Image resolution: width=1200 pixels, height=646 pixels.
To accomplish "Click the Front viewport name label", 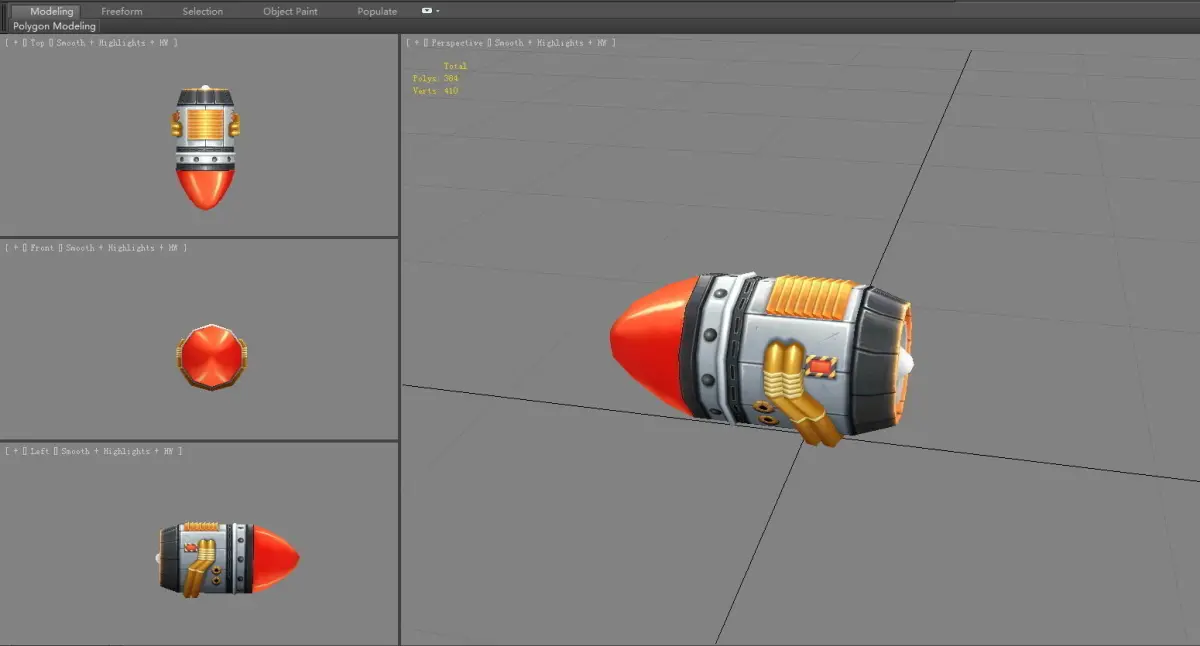I will click(x=42, y=247).
